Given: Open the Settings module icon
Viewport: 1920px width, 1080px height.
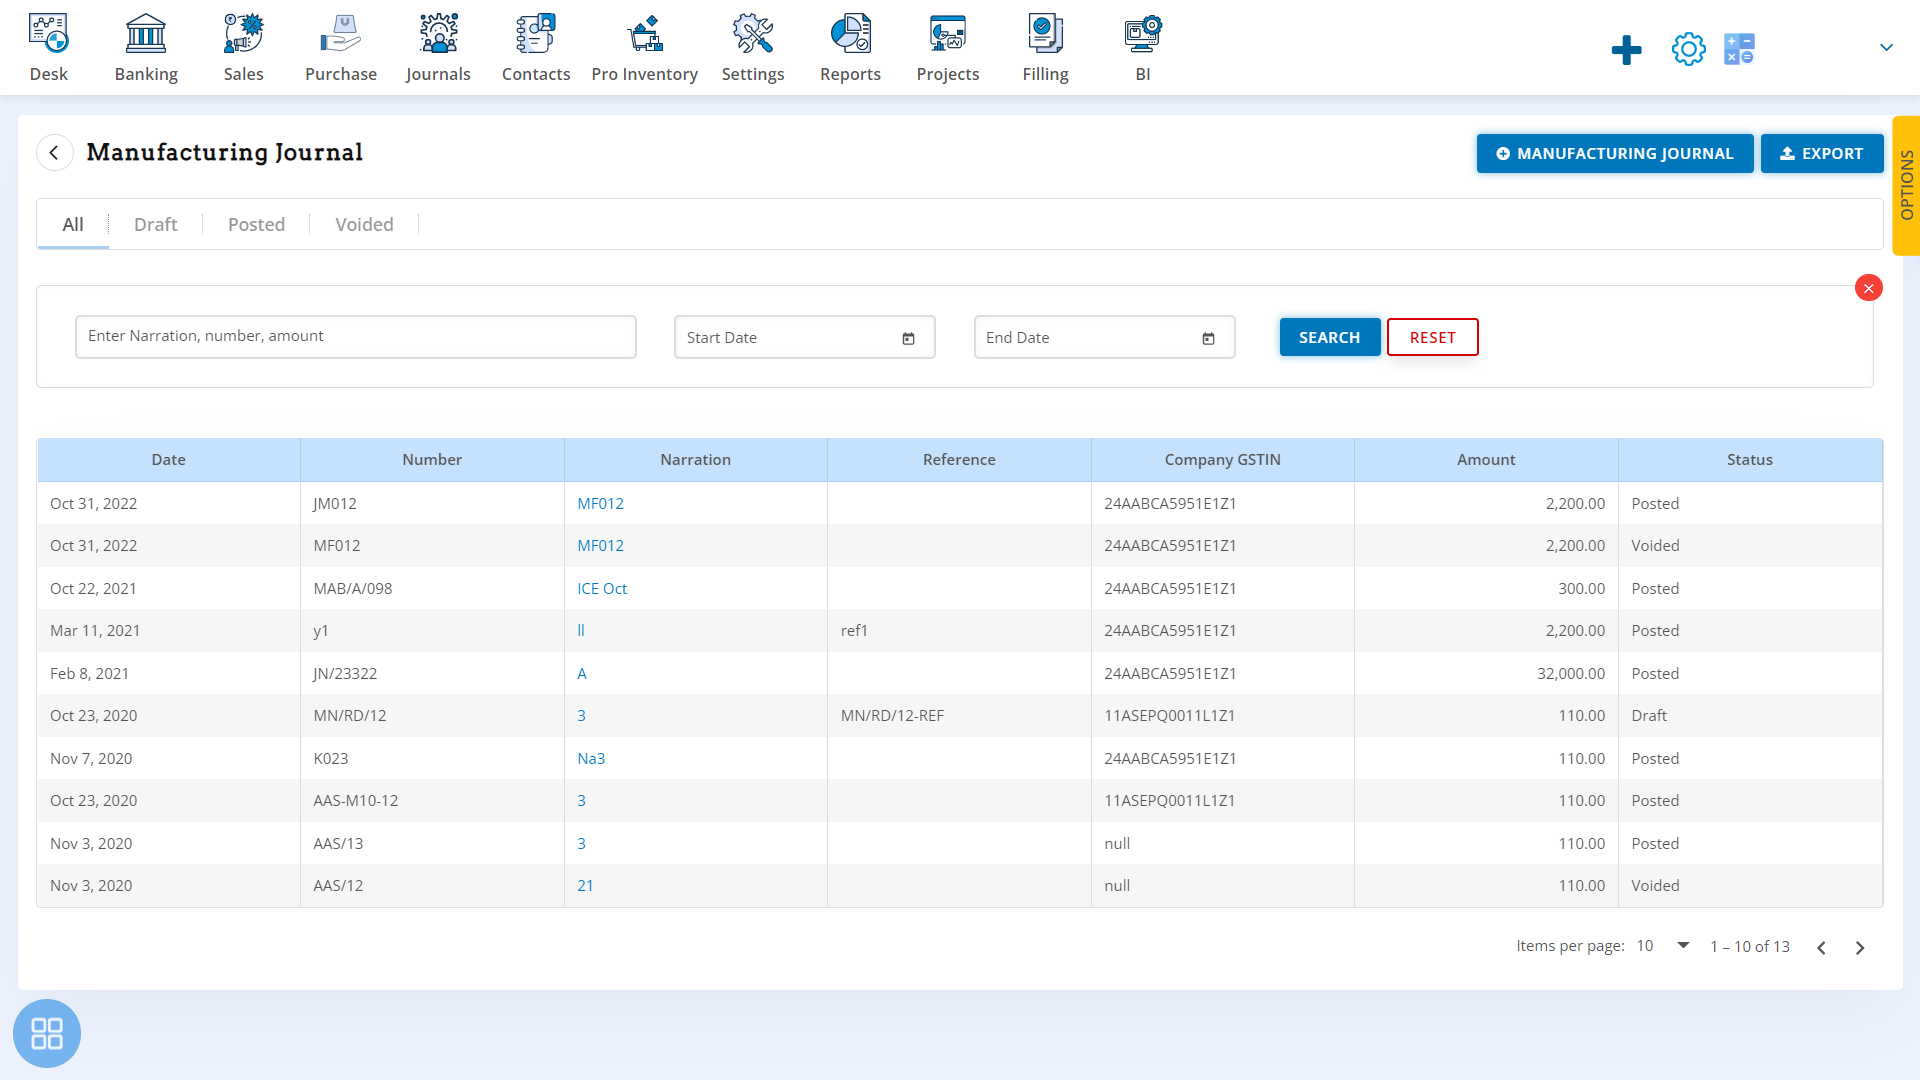Looking at the screenshot, I should point(753,33).
